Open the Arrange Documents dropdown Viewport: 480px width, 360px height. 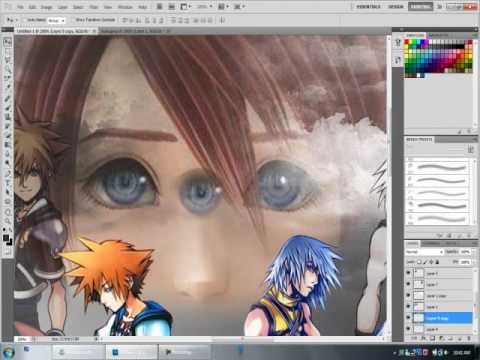tap(223, 6)
